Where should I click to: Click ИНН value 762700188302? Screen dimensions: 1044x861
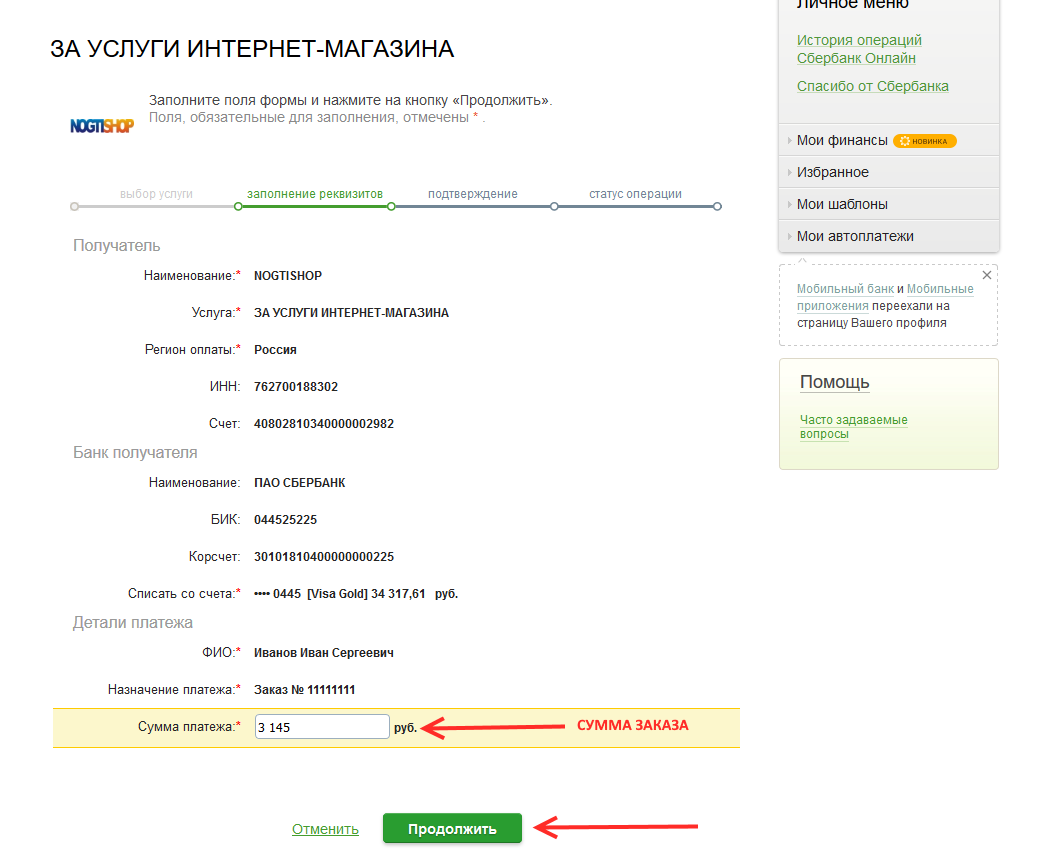tap(296, 387)
